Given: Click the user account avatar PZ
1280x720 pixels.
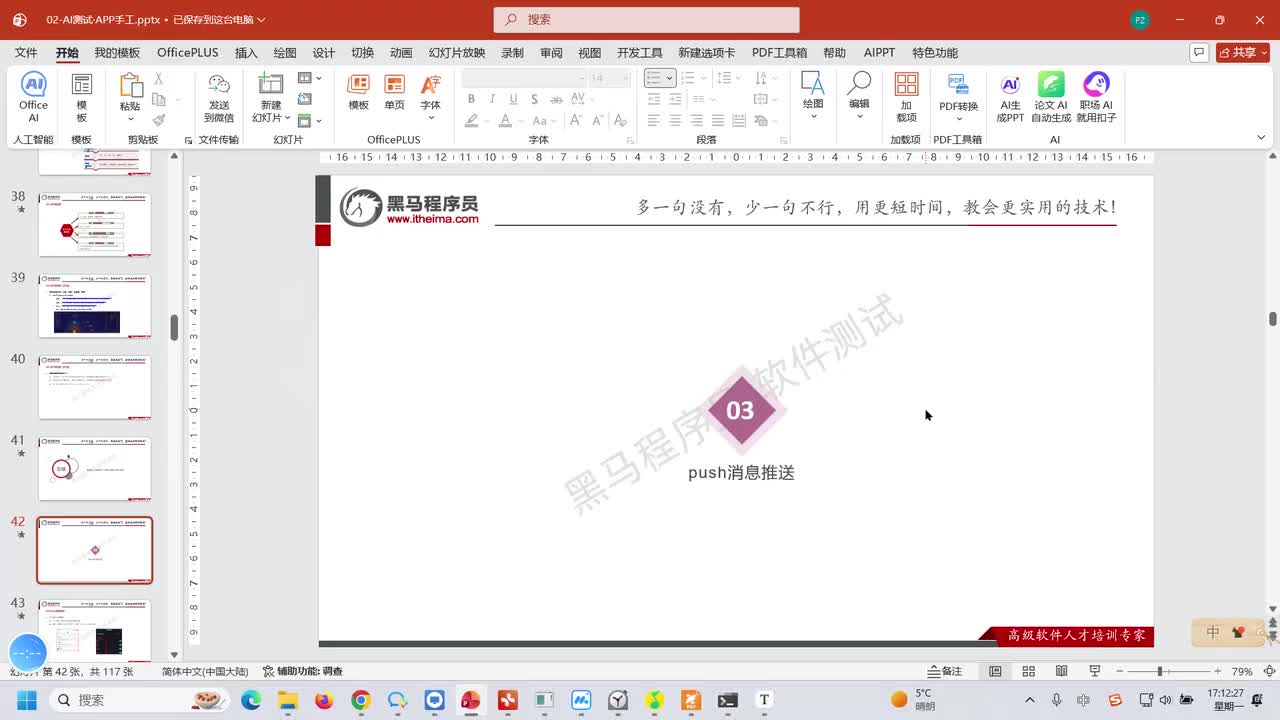Looking at the screenshot, I should 1139,20.
